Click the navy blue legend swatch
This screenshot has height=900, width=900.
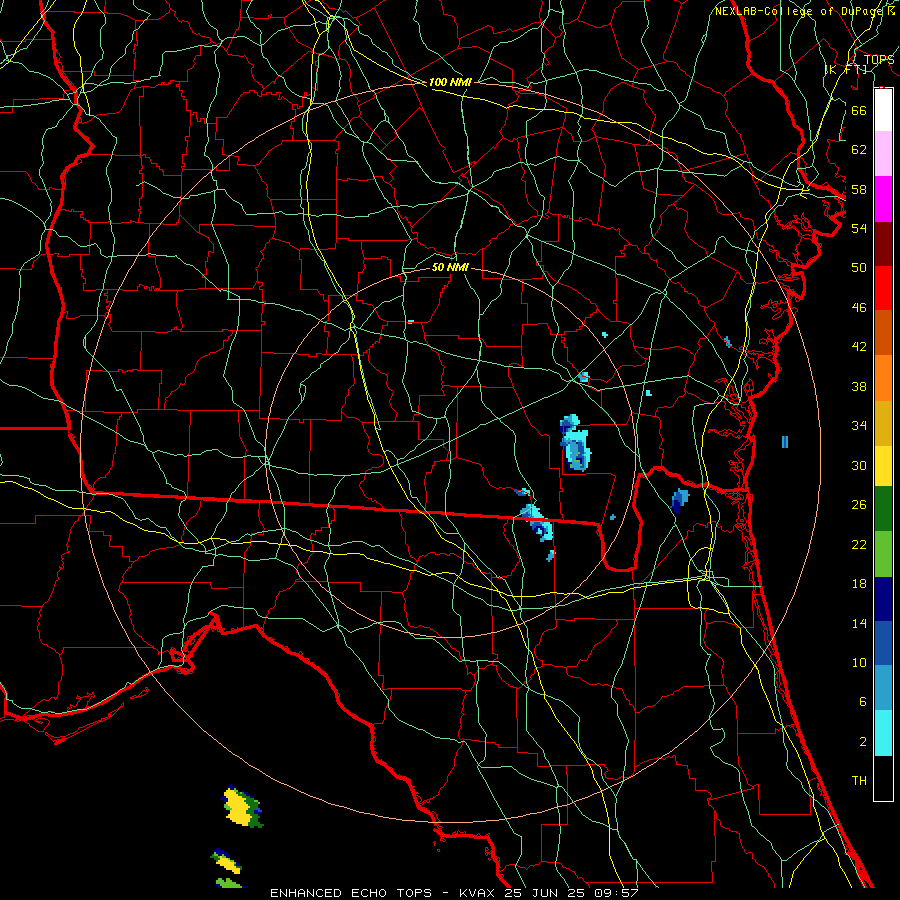[883, 599]
